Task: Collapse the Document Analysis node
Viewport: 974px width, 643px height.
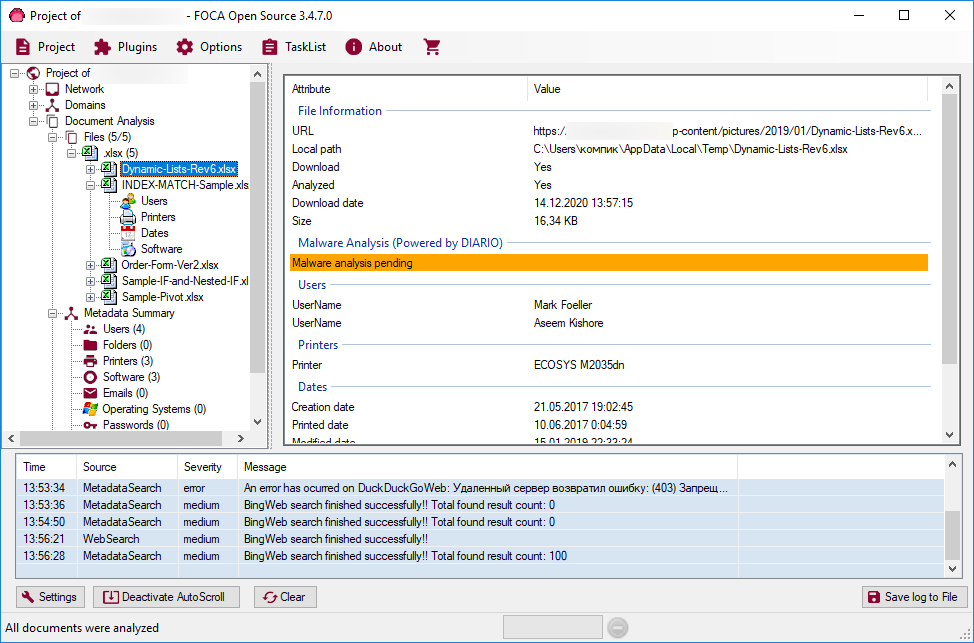Action: pos(34,122)
